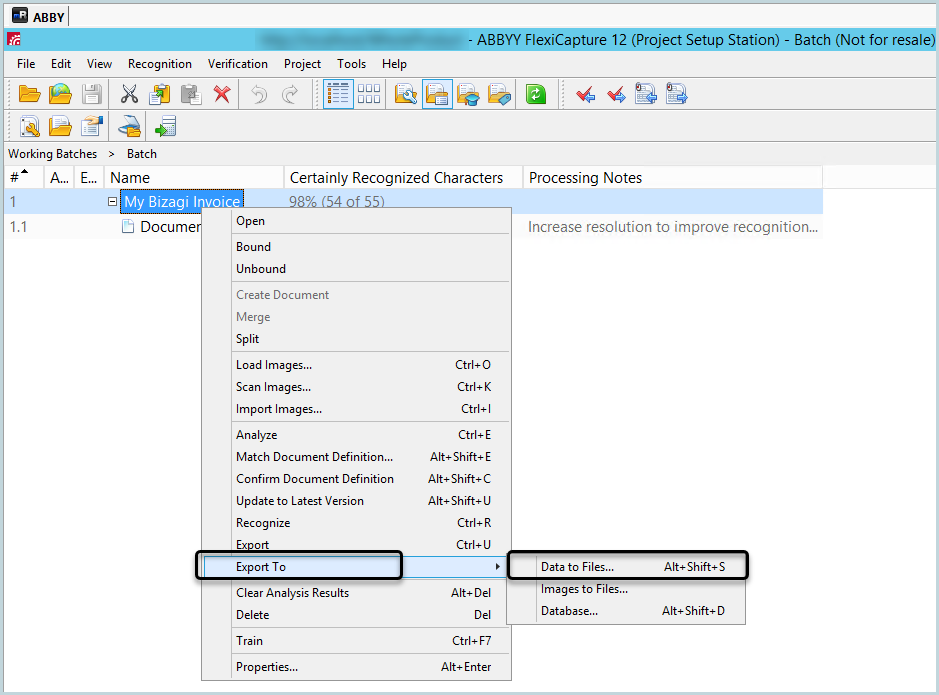Click the folder with graduation cap icon
This screenshot has width=939, height=695.
[468, 94]
